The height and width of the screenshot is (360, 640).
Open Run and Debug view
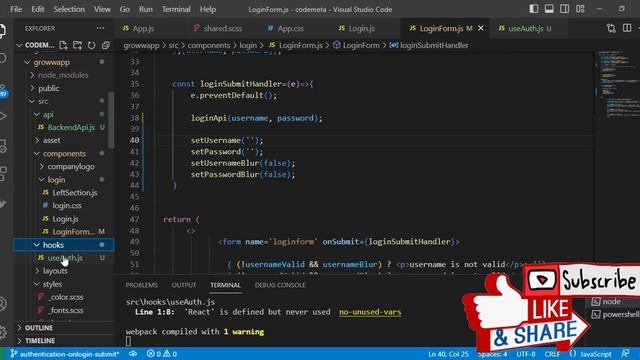tap(2, 116)
